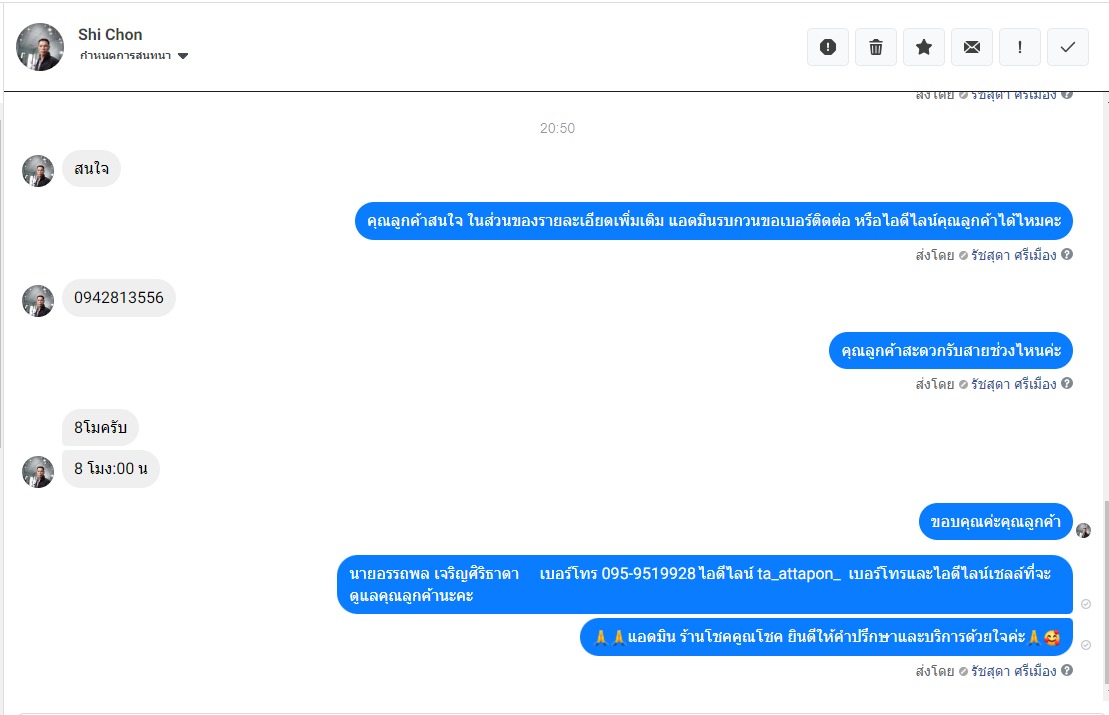Delete conversation with trash icon
Screen dimensions: 1109x715
point(876,47)
